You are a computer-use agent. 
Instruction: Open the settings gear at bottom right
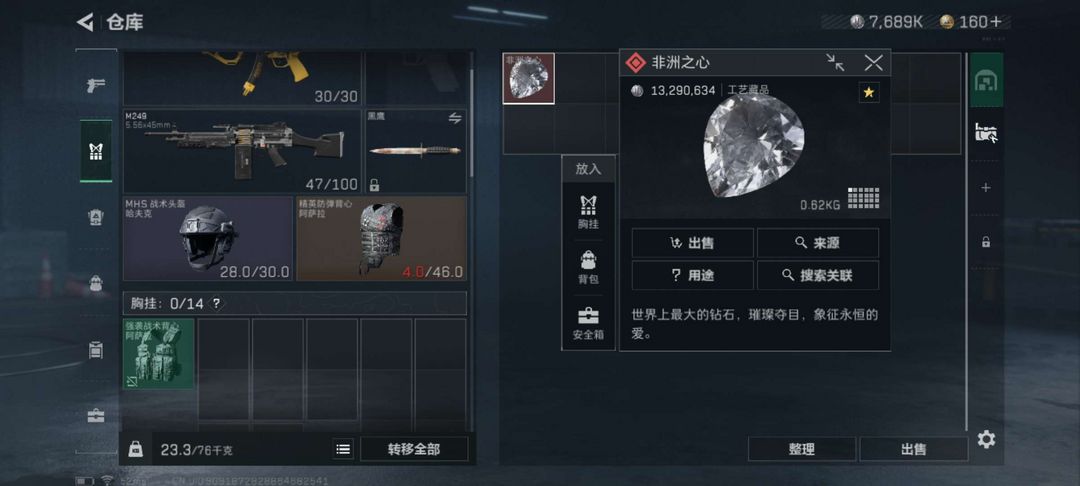click(x=986, y=440)
